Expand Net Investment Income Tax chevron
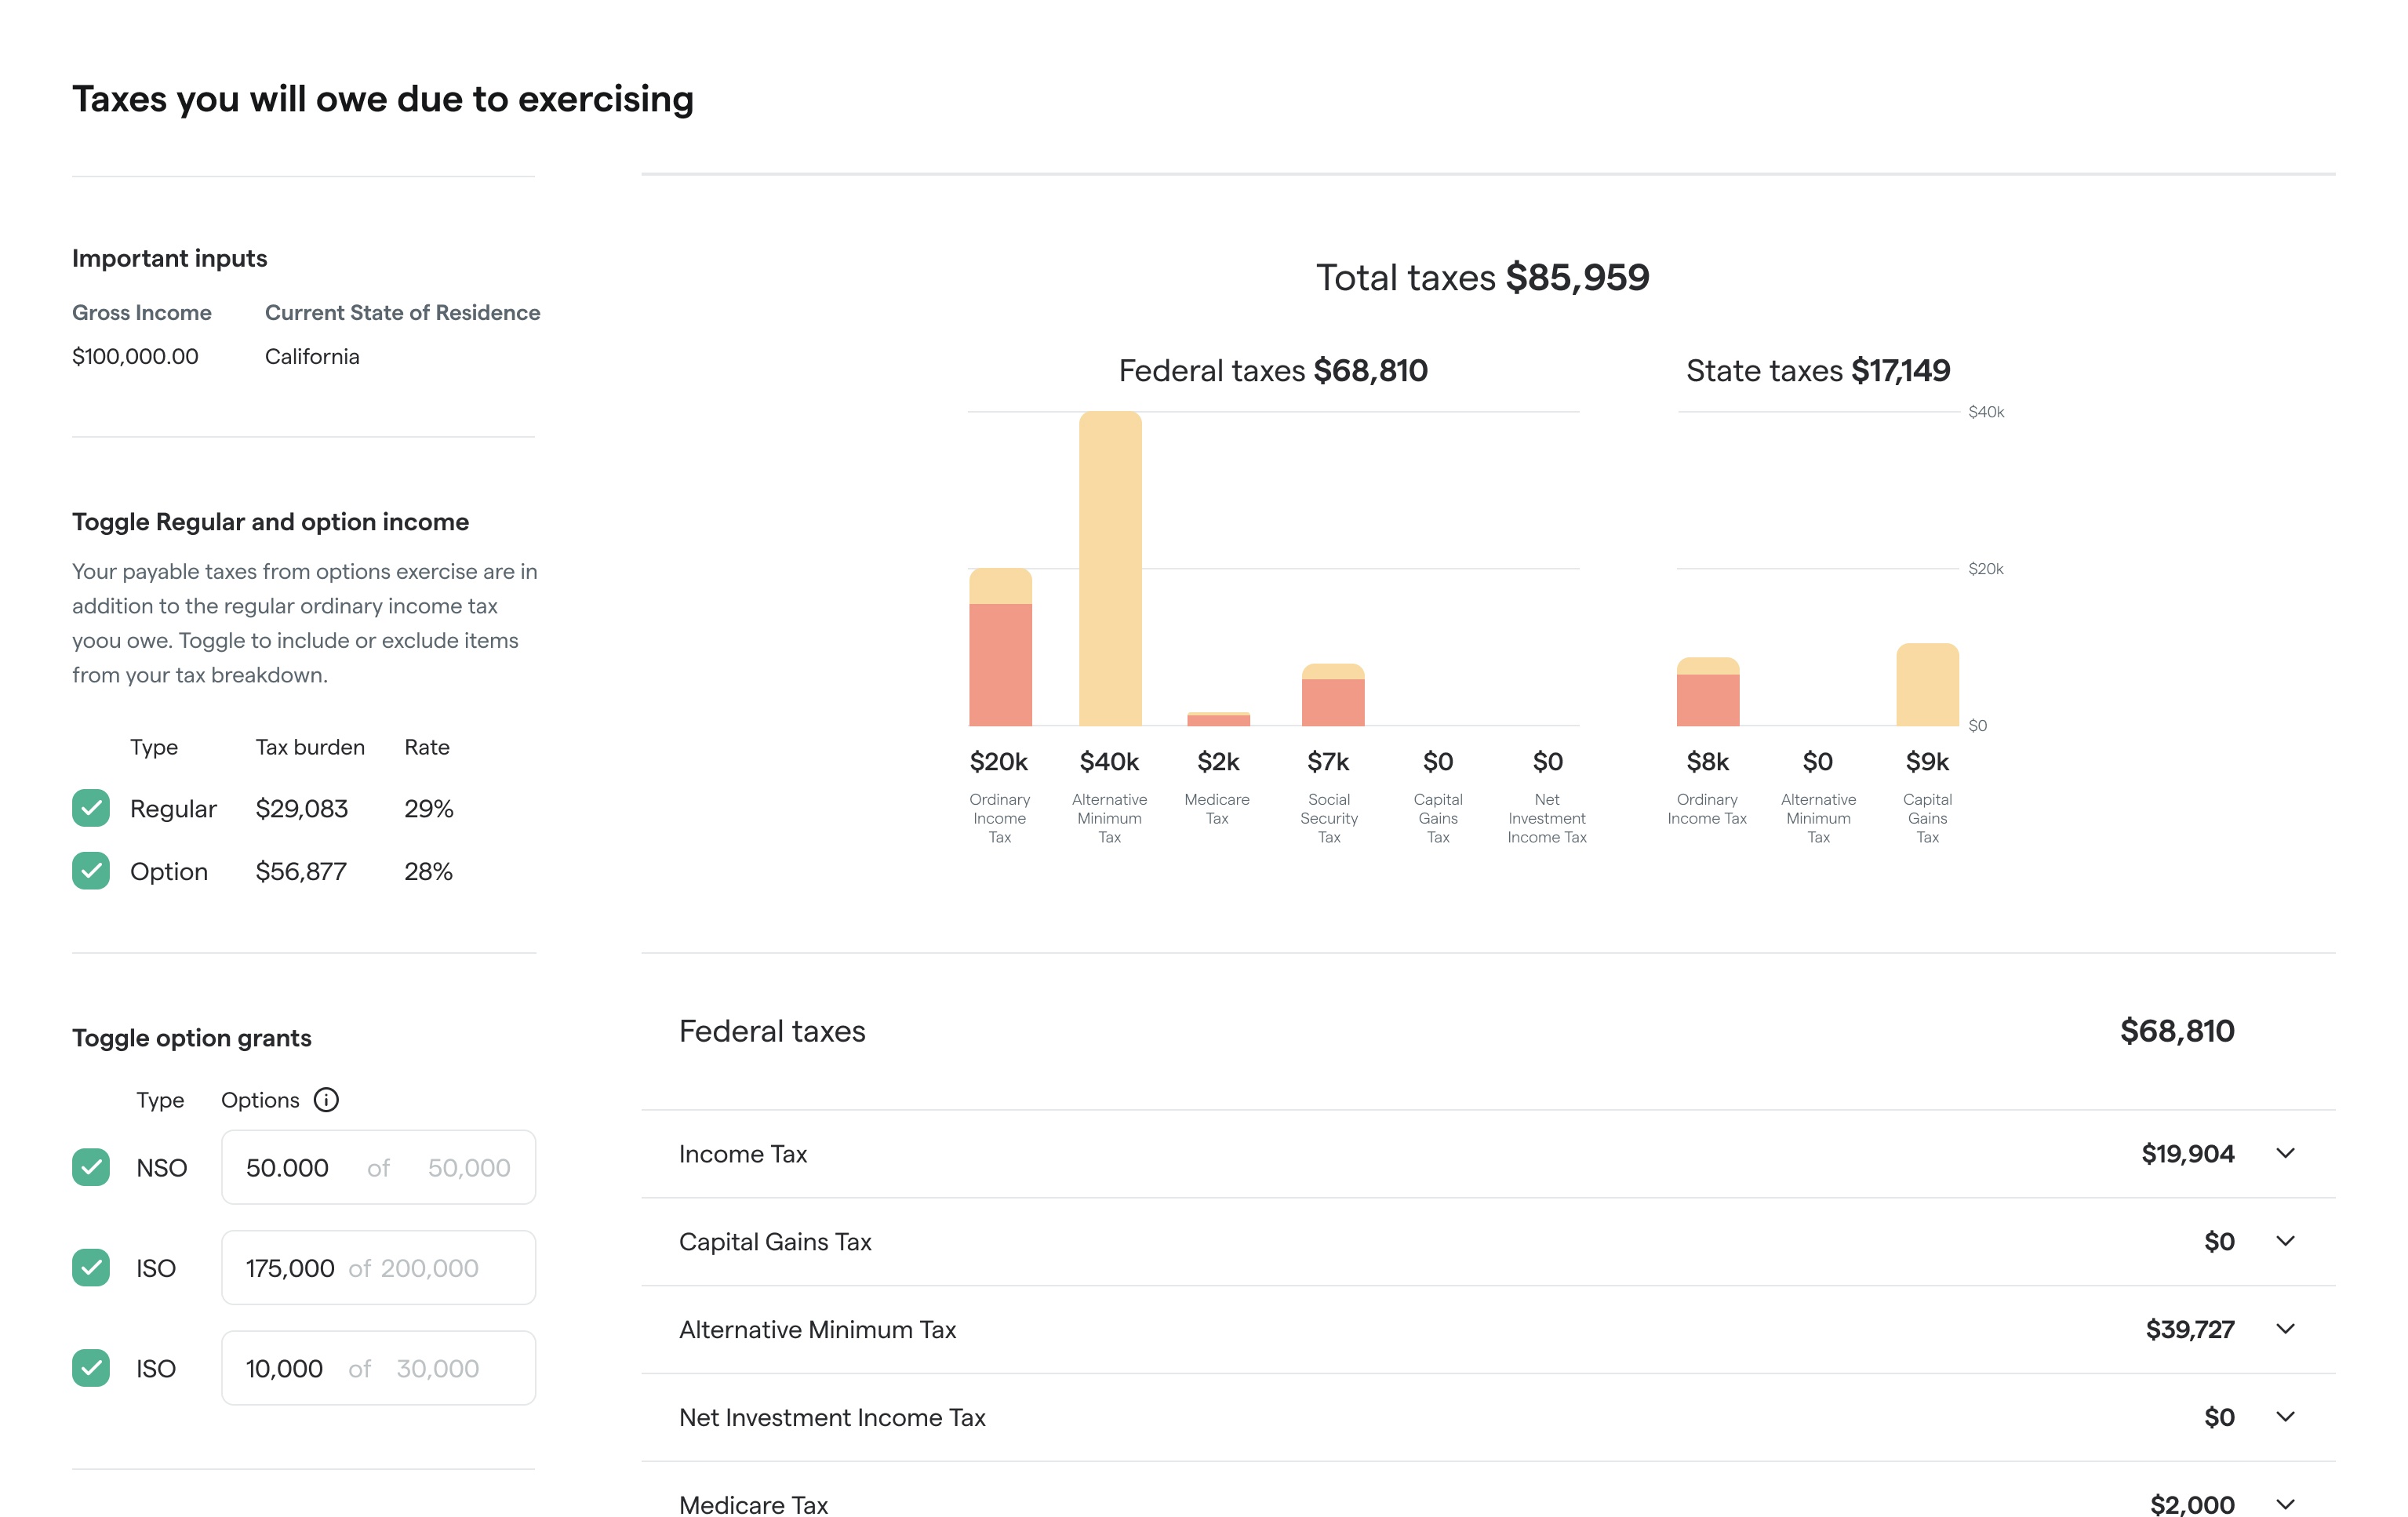Screen dimensions: 2408x1517 (2285, 1417)
